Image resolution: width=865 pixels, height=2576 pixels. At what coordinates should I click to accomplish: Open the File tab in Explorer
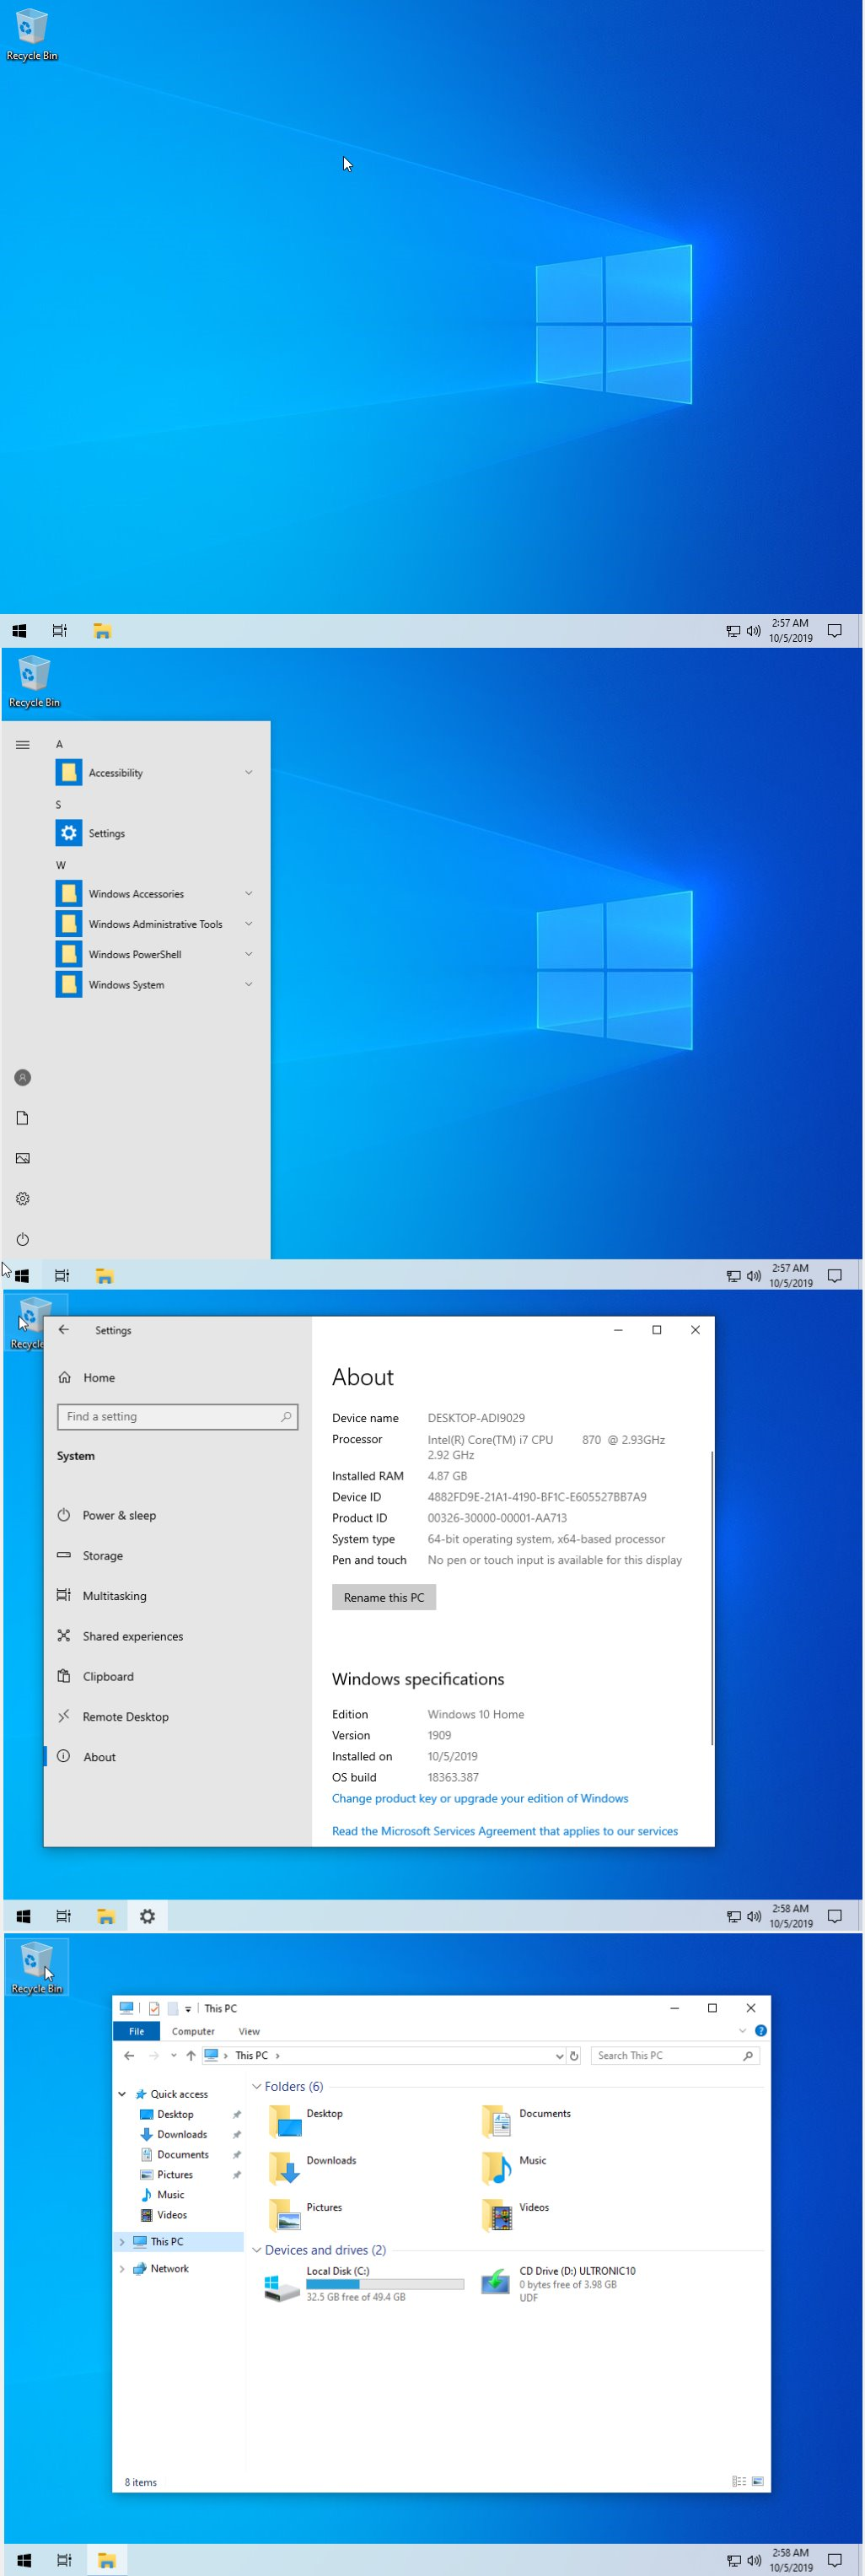tap(136, 2031)
